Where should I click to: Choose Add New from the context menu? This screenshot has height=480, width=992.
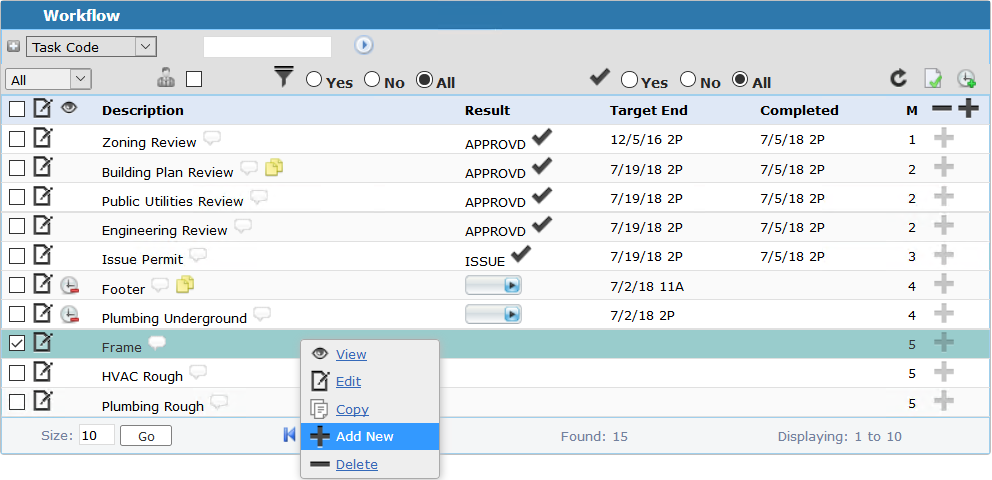364,437
